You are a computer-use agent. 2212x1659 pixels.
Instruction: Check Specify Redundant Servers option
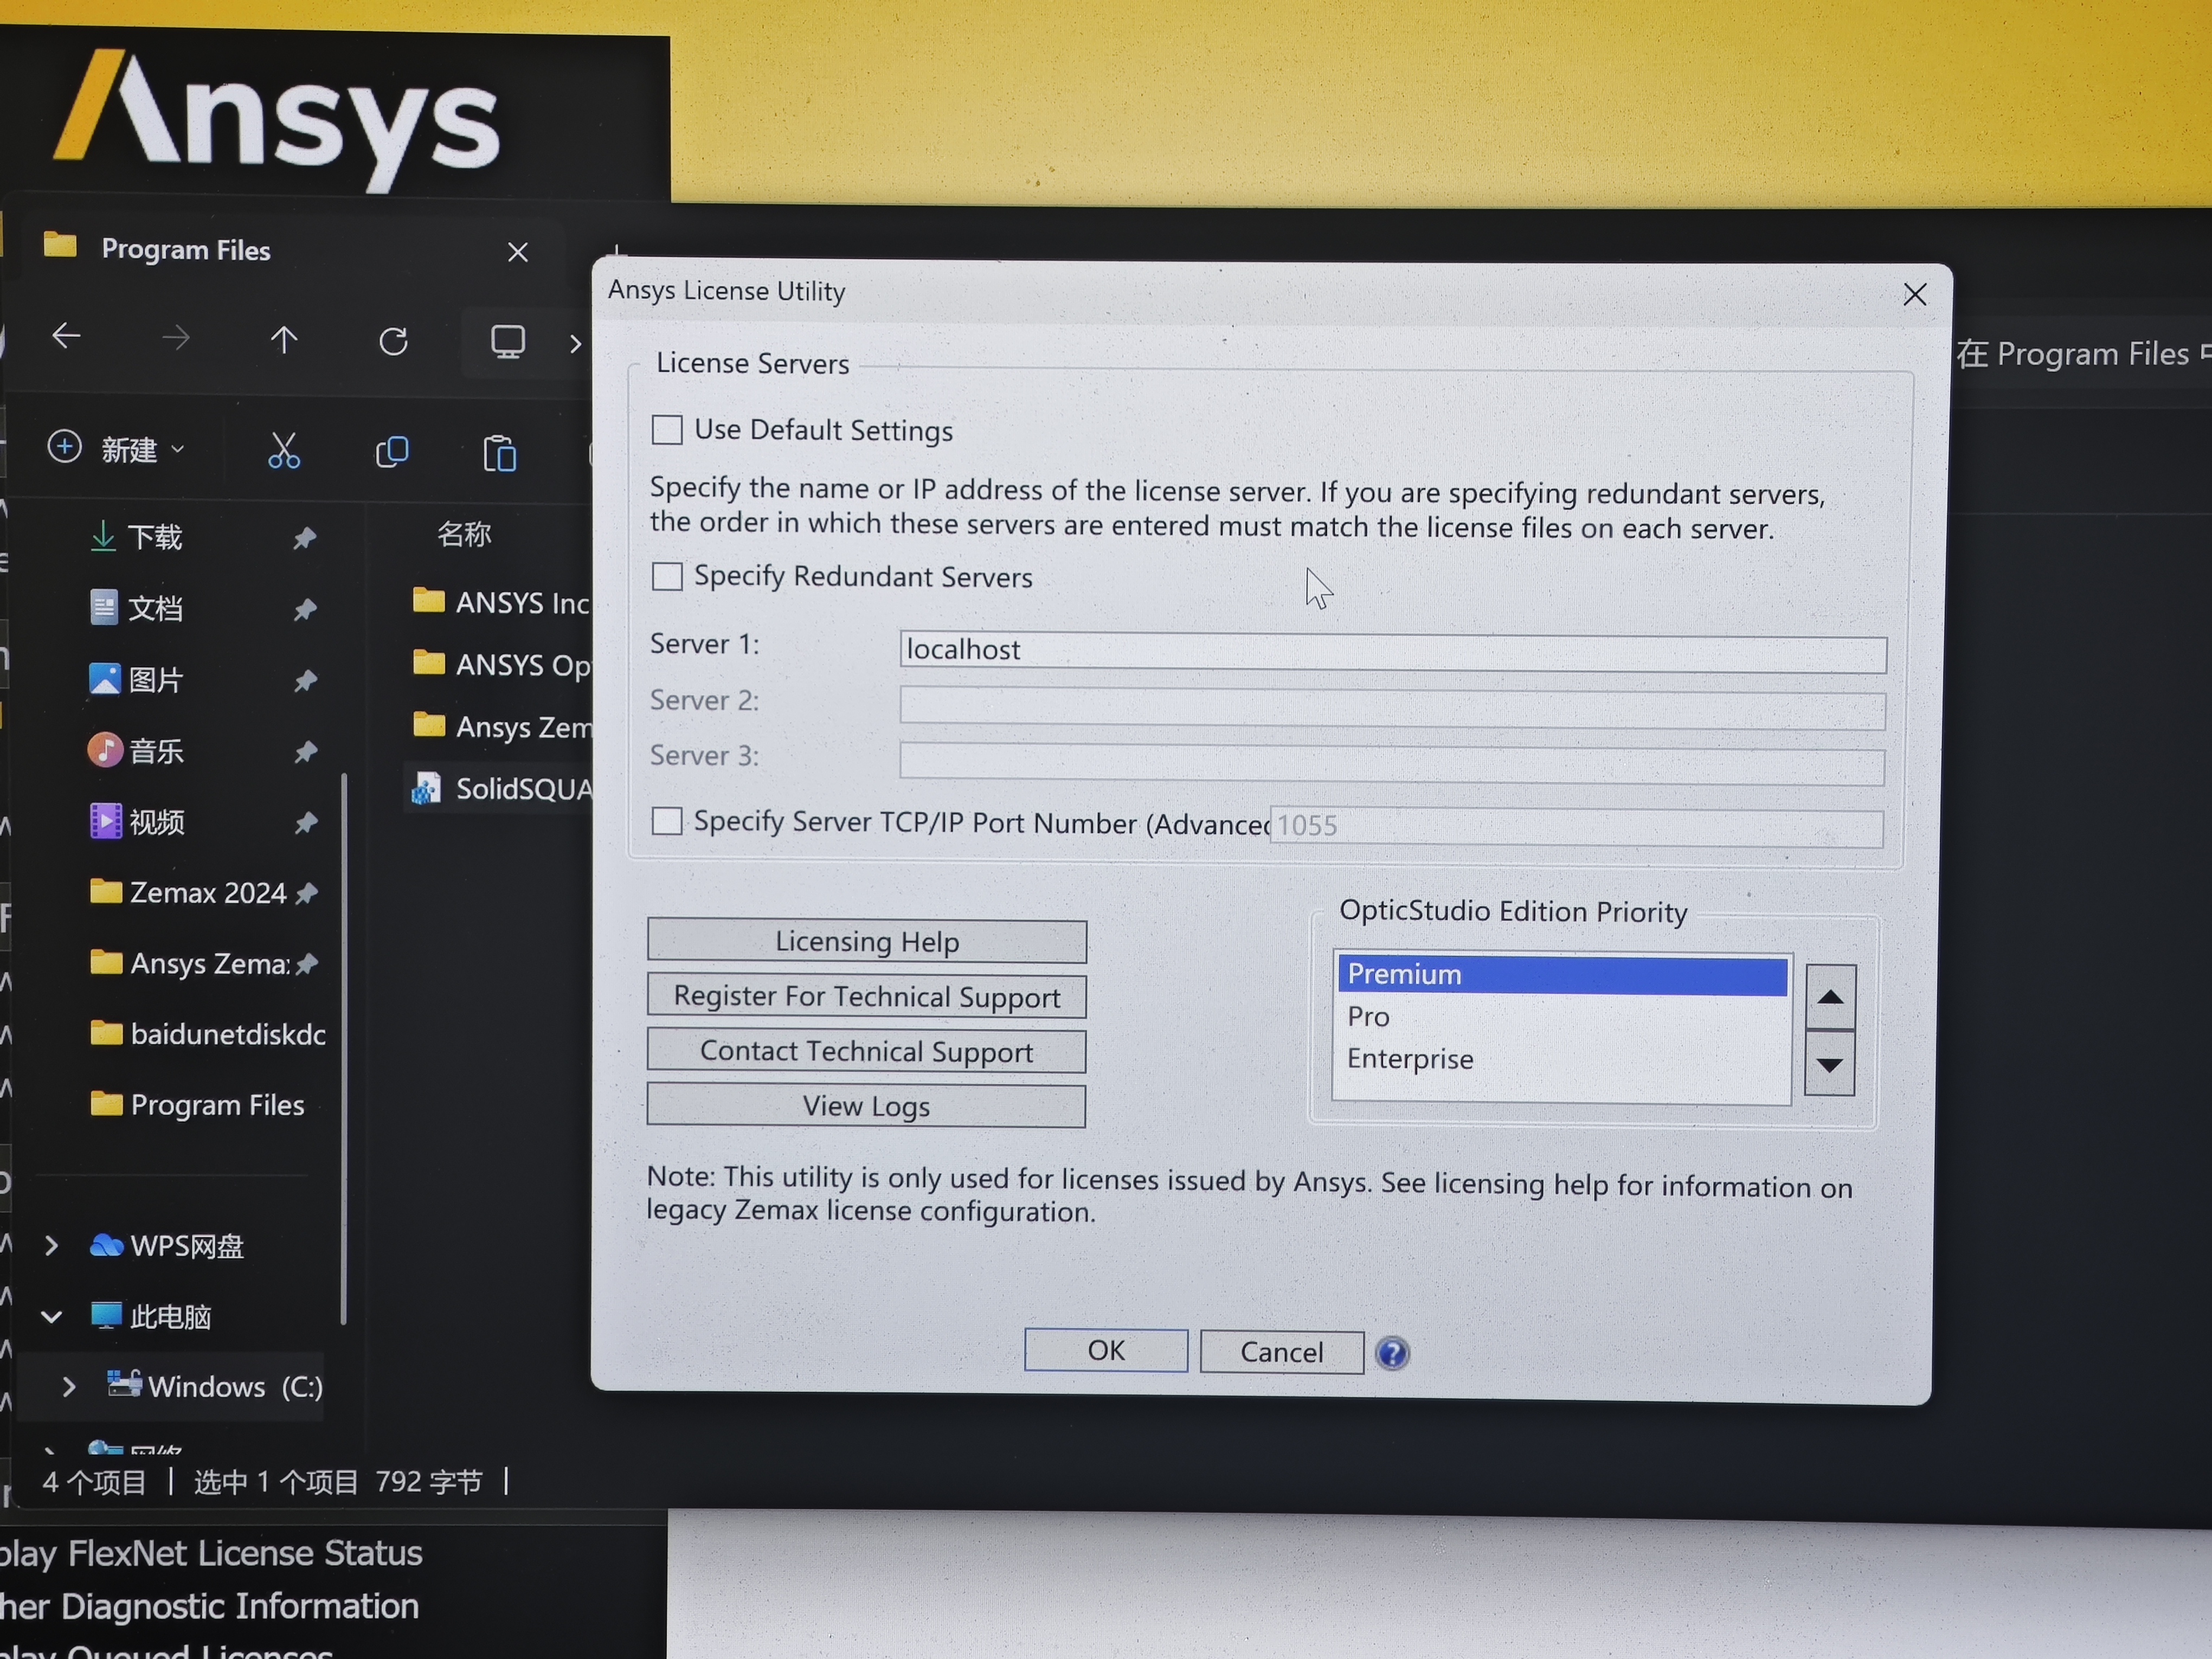(667, 577)
